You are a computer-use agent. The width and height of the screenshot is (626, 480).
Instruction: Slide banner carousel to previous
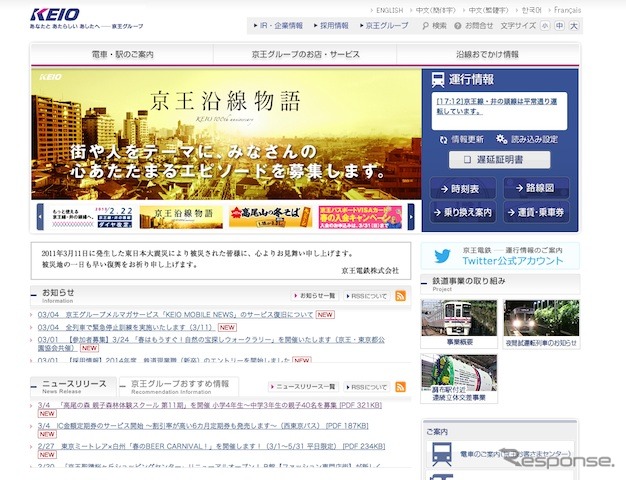pyautogui.click(x=40, y=217)
